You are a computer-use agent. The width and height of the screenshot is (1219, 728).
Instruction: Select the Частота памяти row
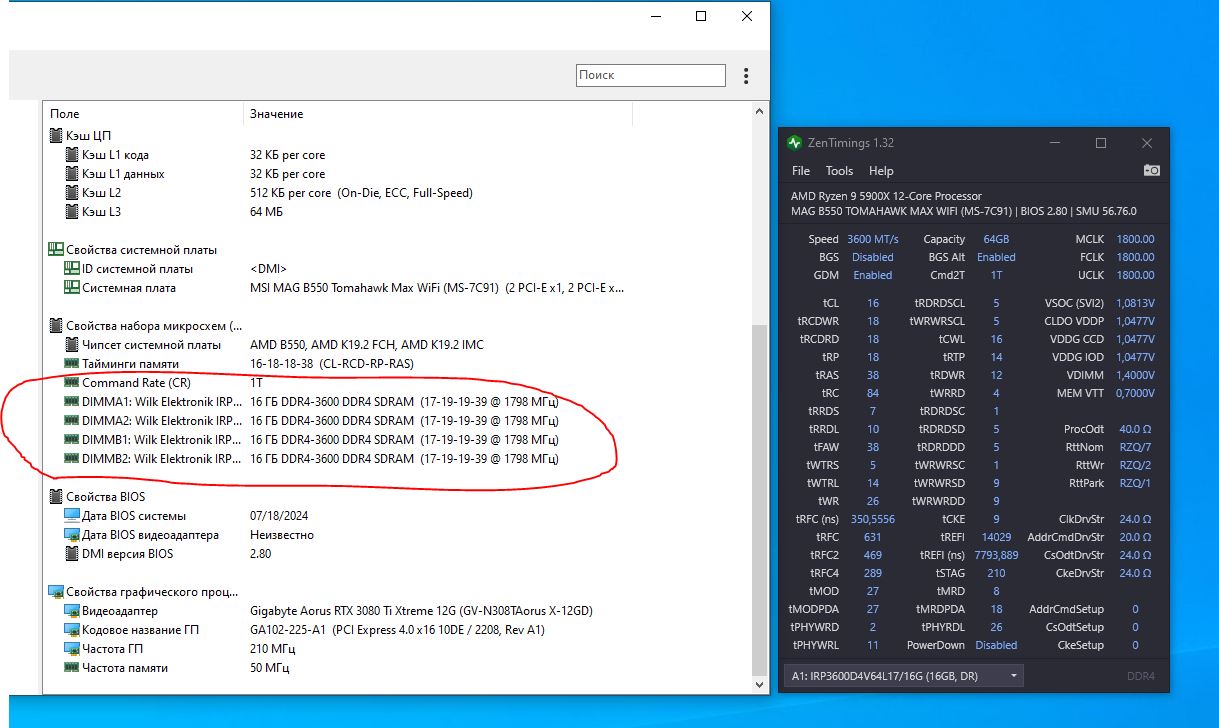(396, 668)
